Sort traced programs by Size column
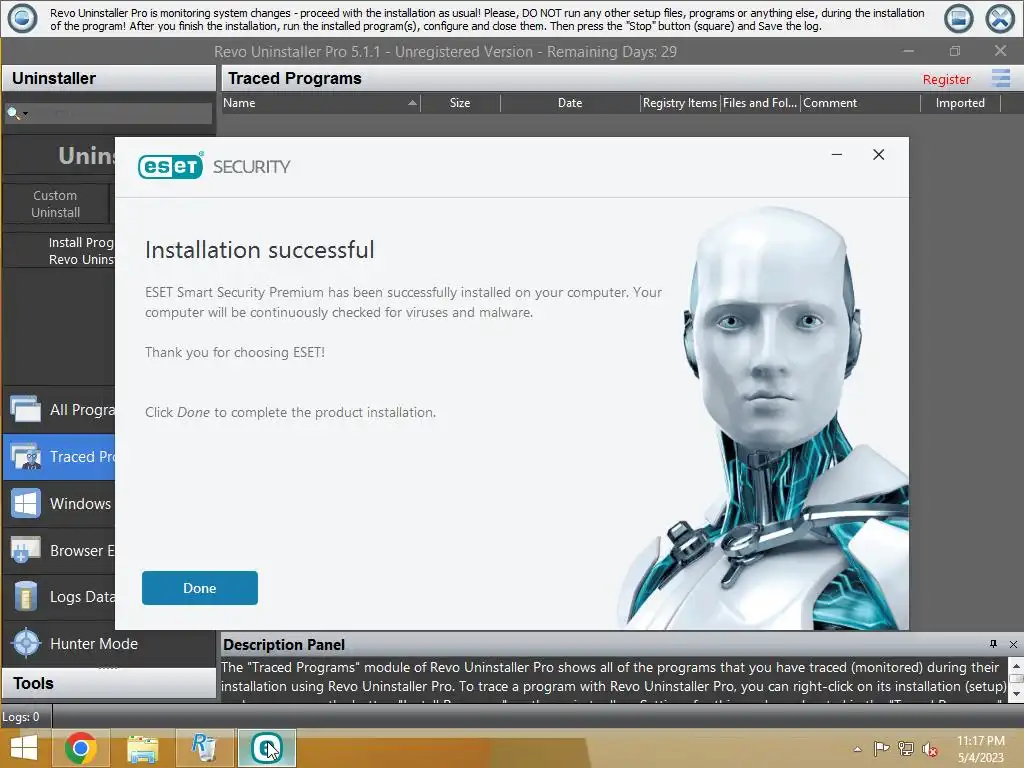The height and width of the screenshot is (768, 1024). pos(460,103)
